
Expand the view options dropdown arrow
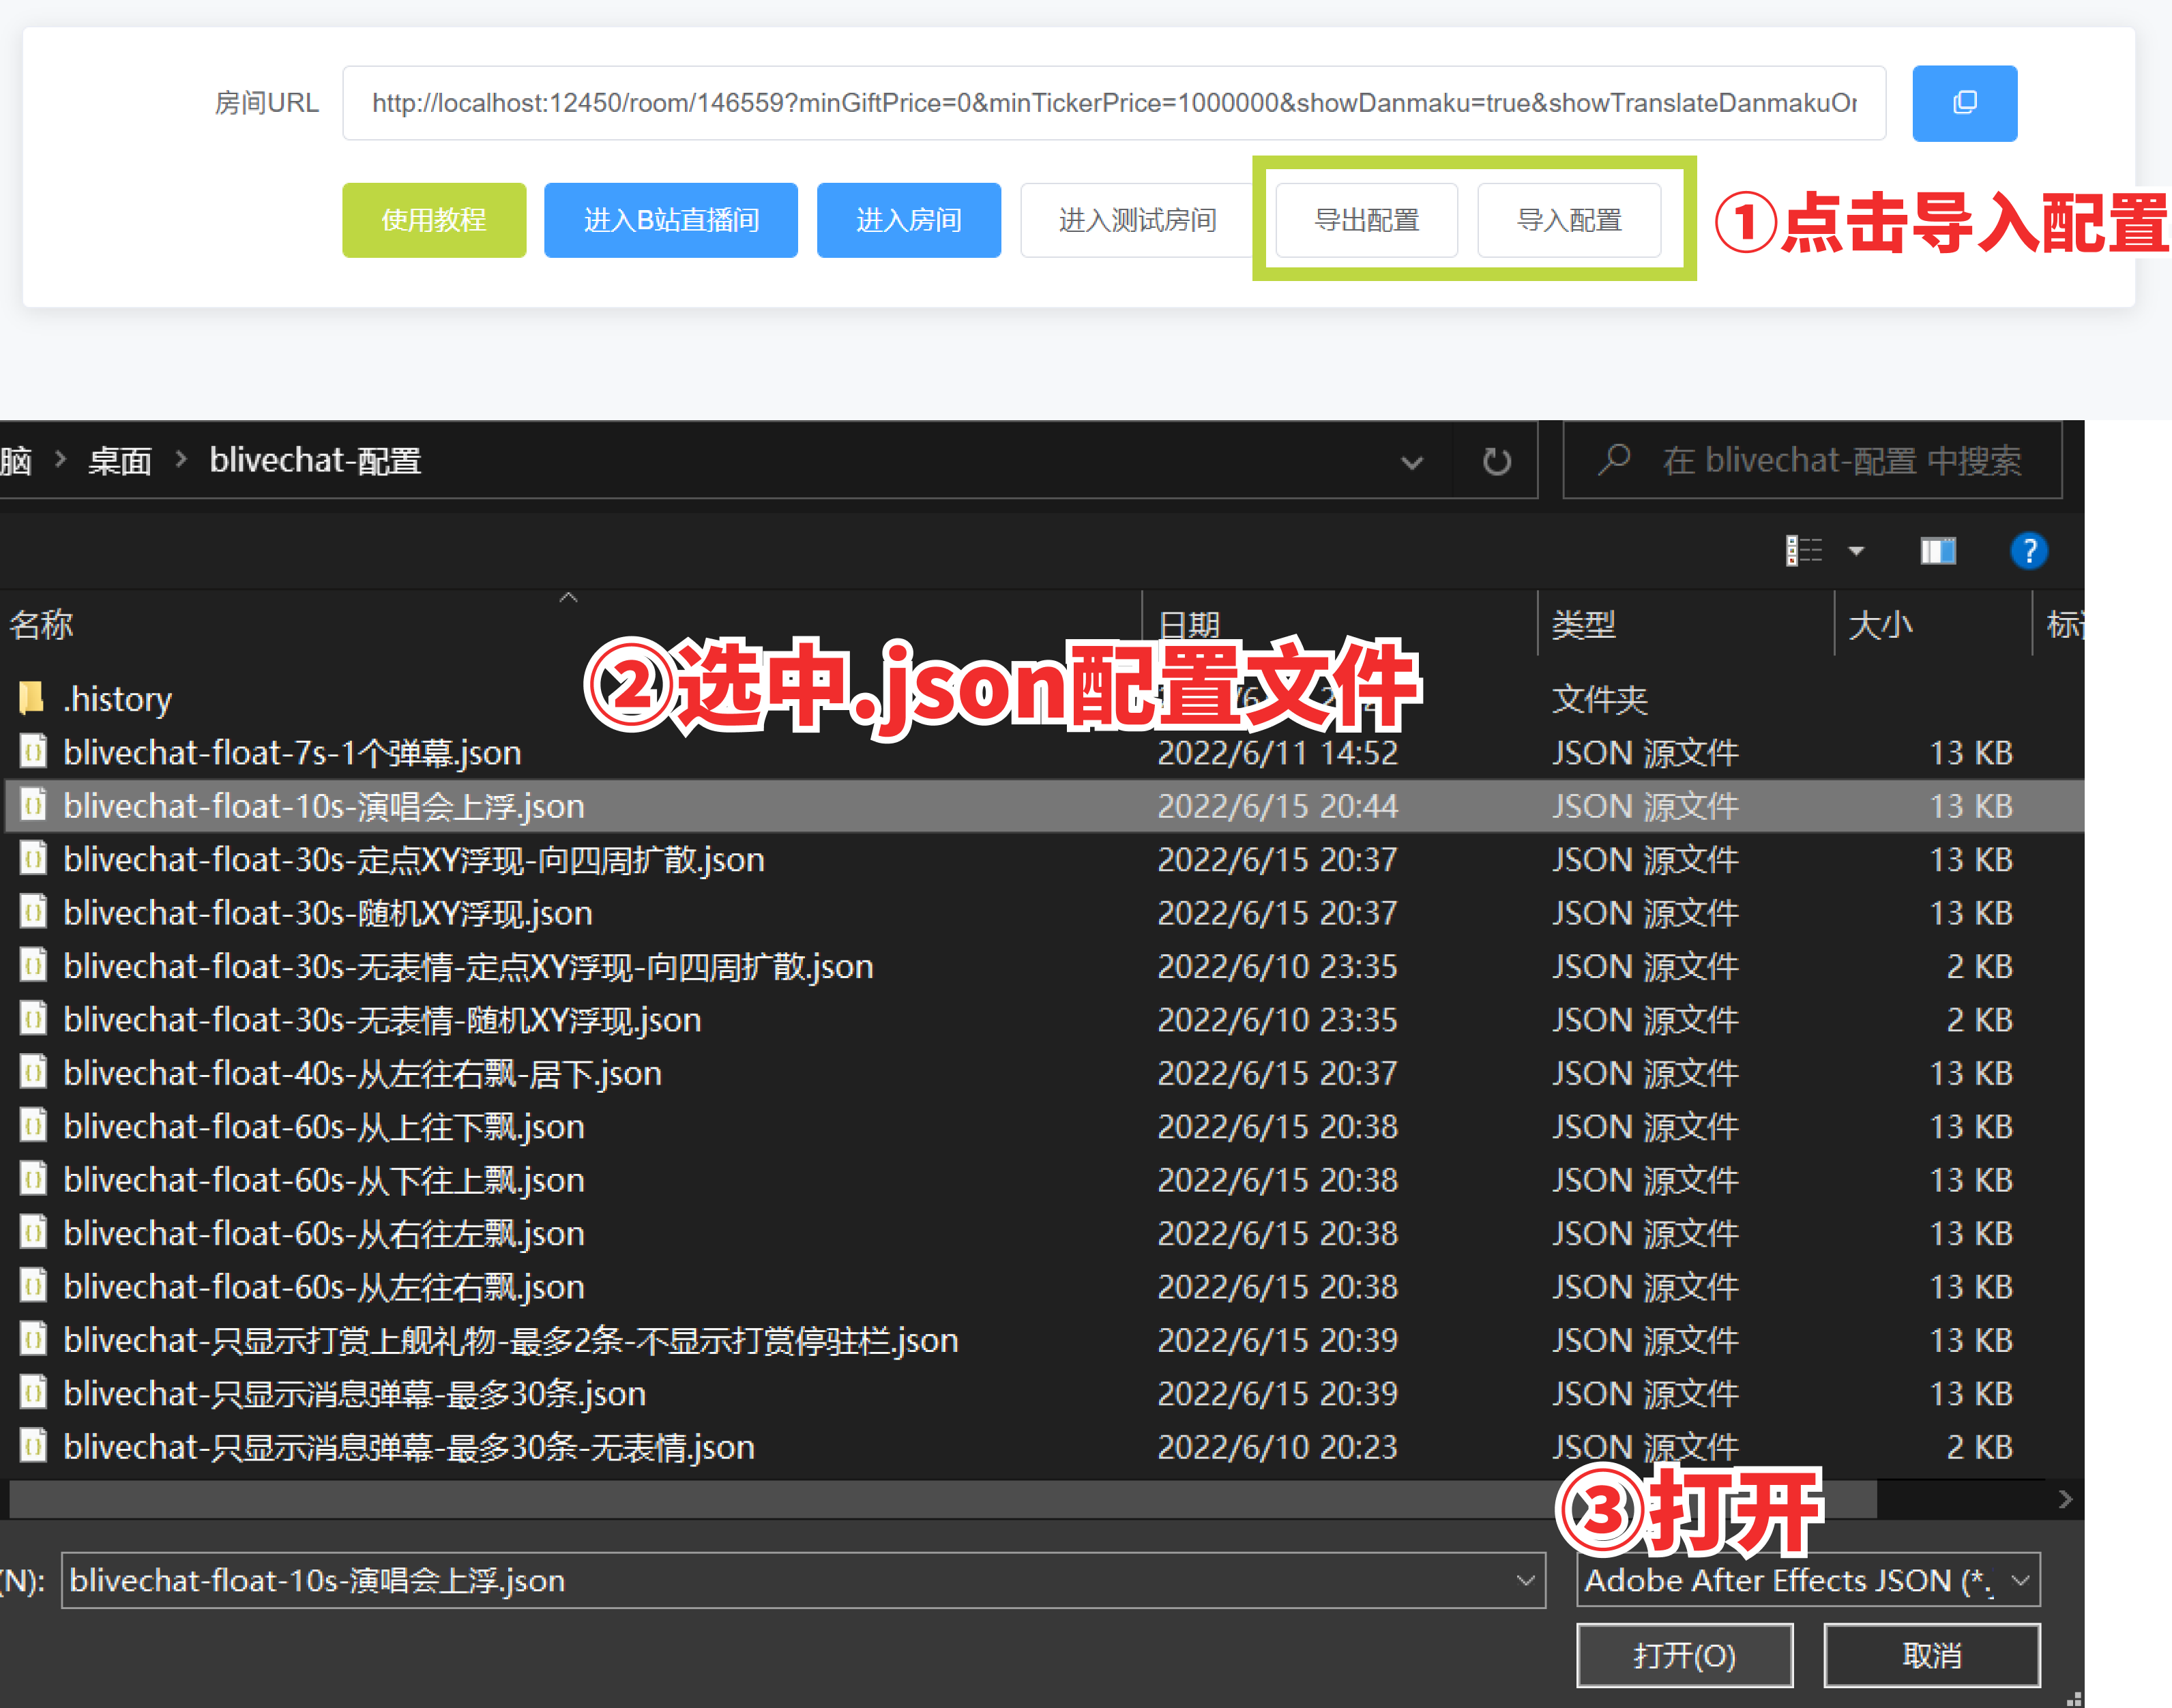[1856, 551]
